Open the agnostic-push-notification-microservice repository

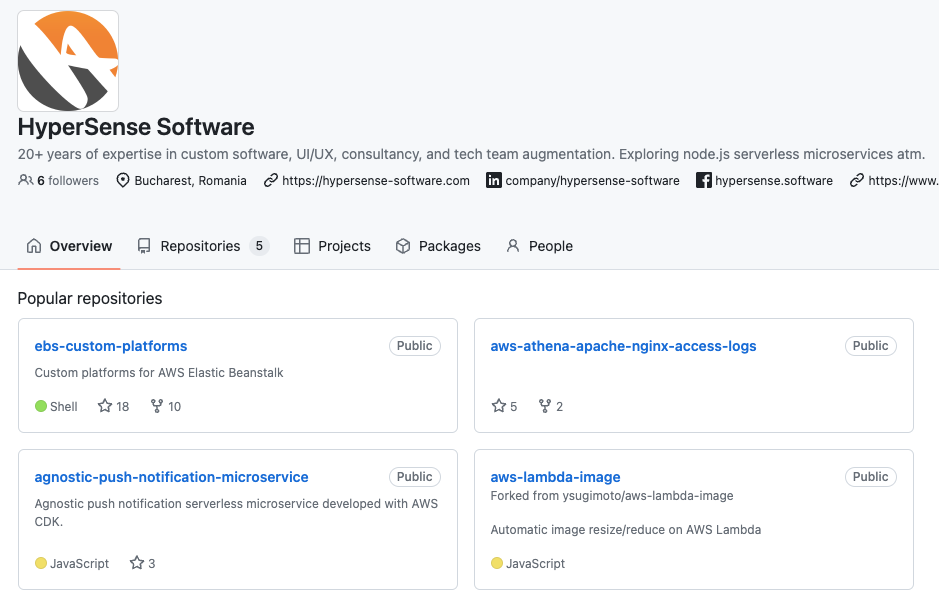[171, 477]
